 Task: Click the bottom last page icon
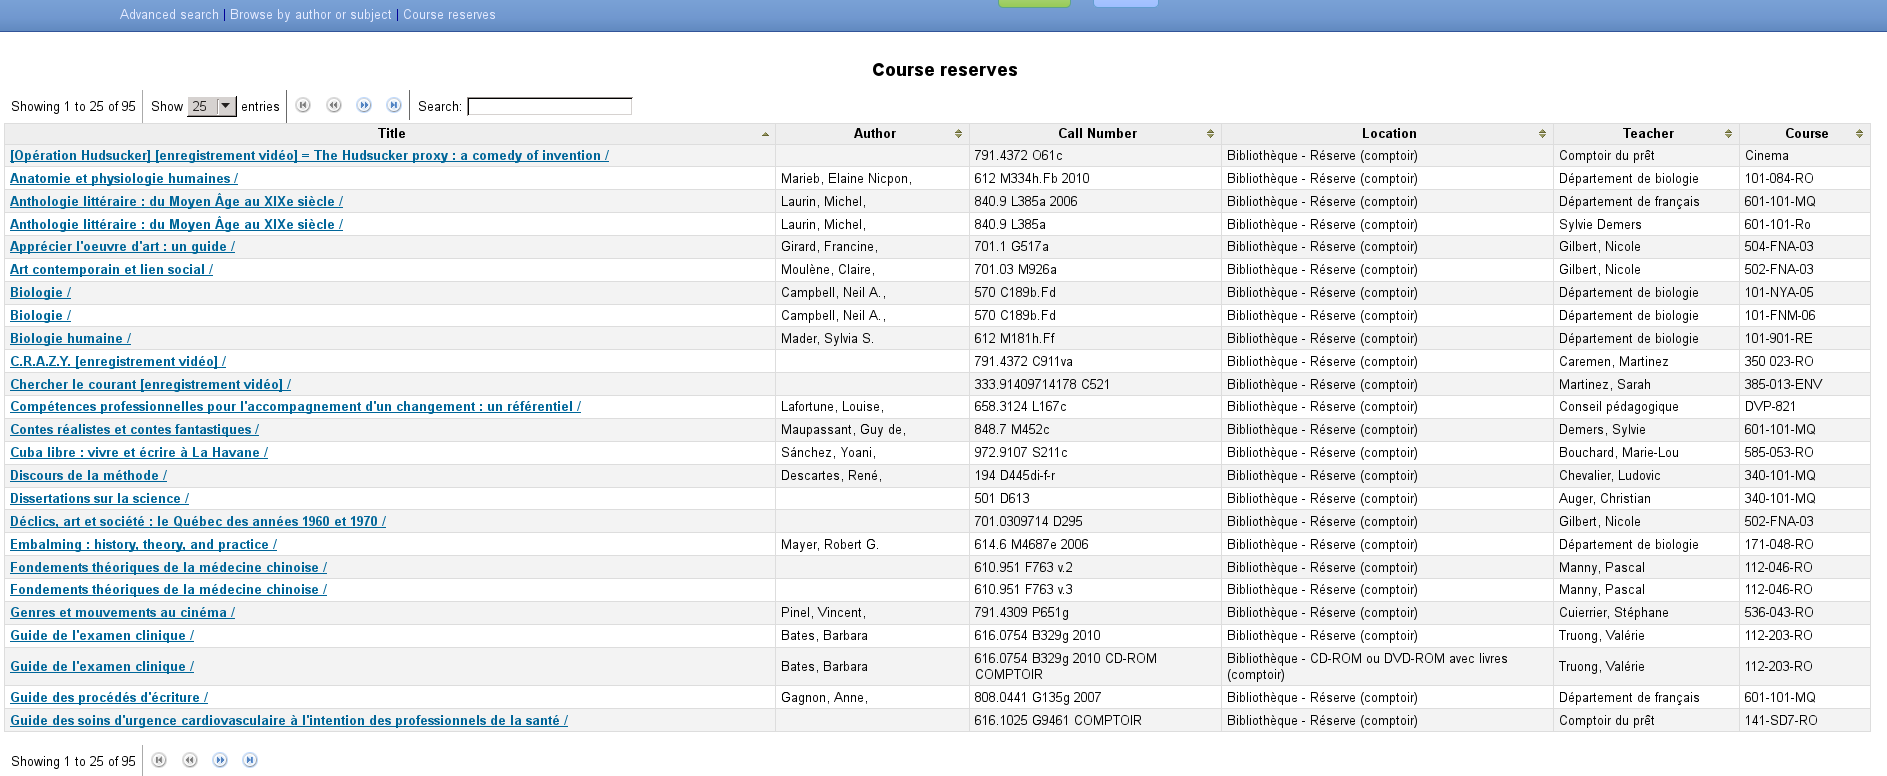point(250,760)
